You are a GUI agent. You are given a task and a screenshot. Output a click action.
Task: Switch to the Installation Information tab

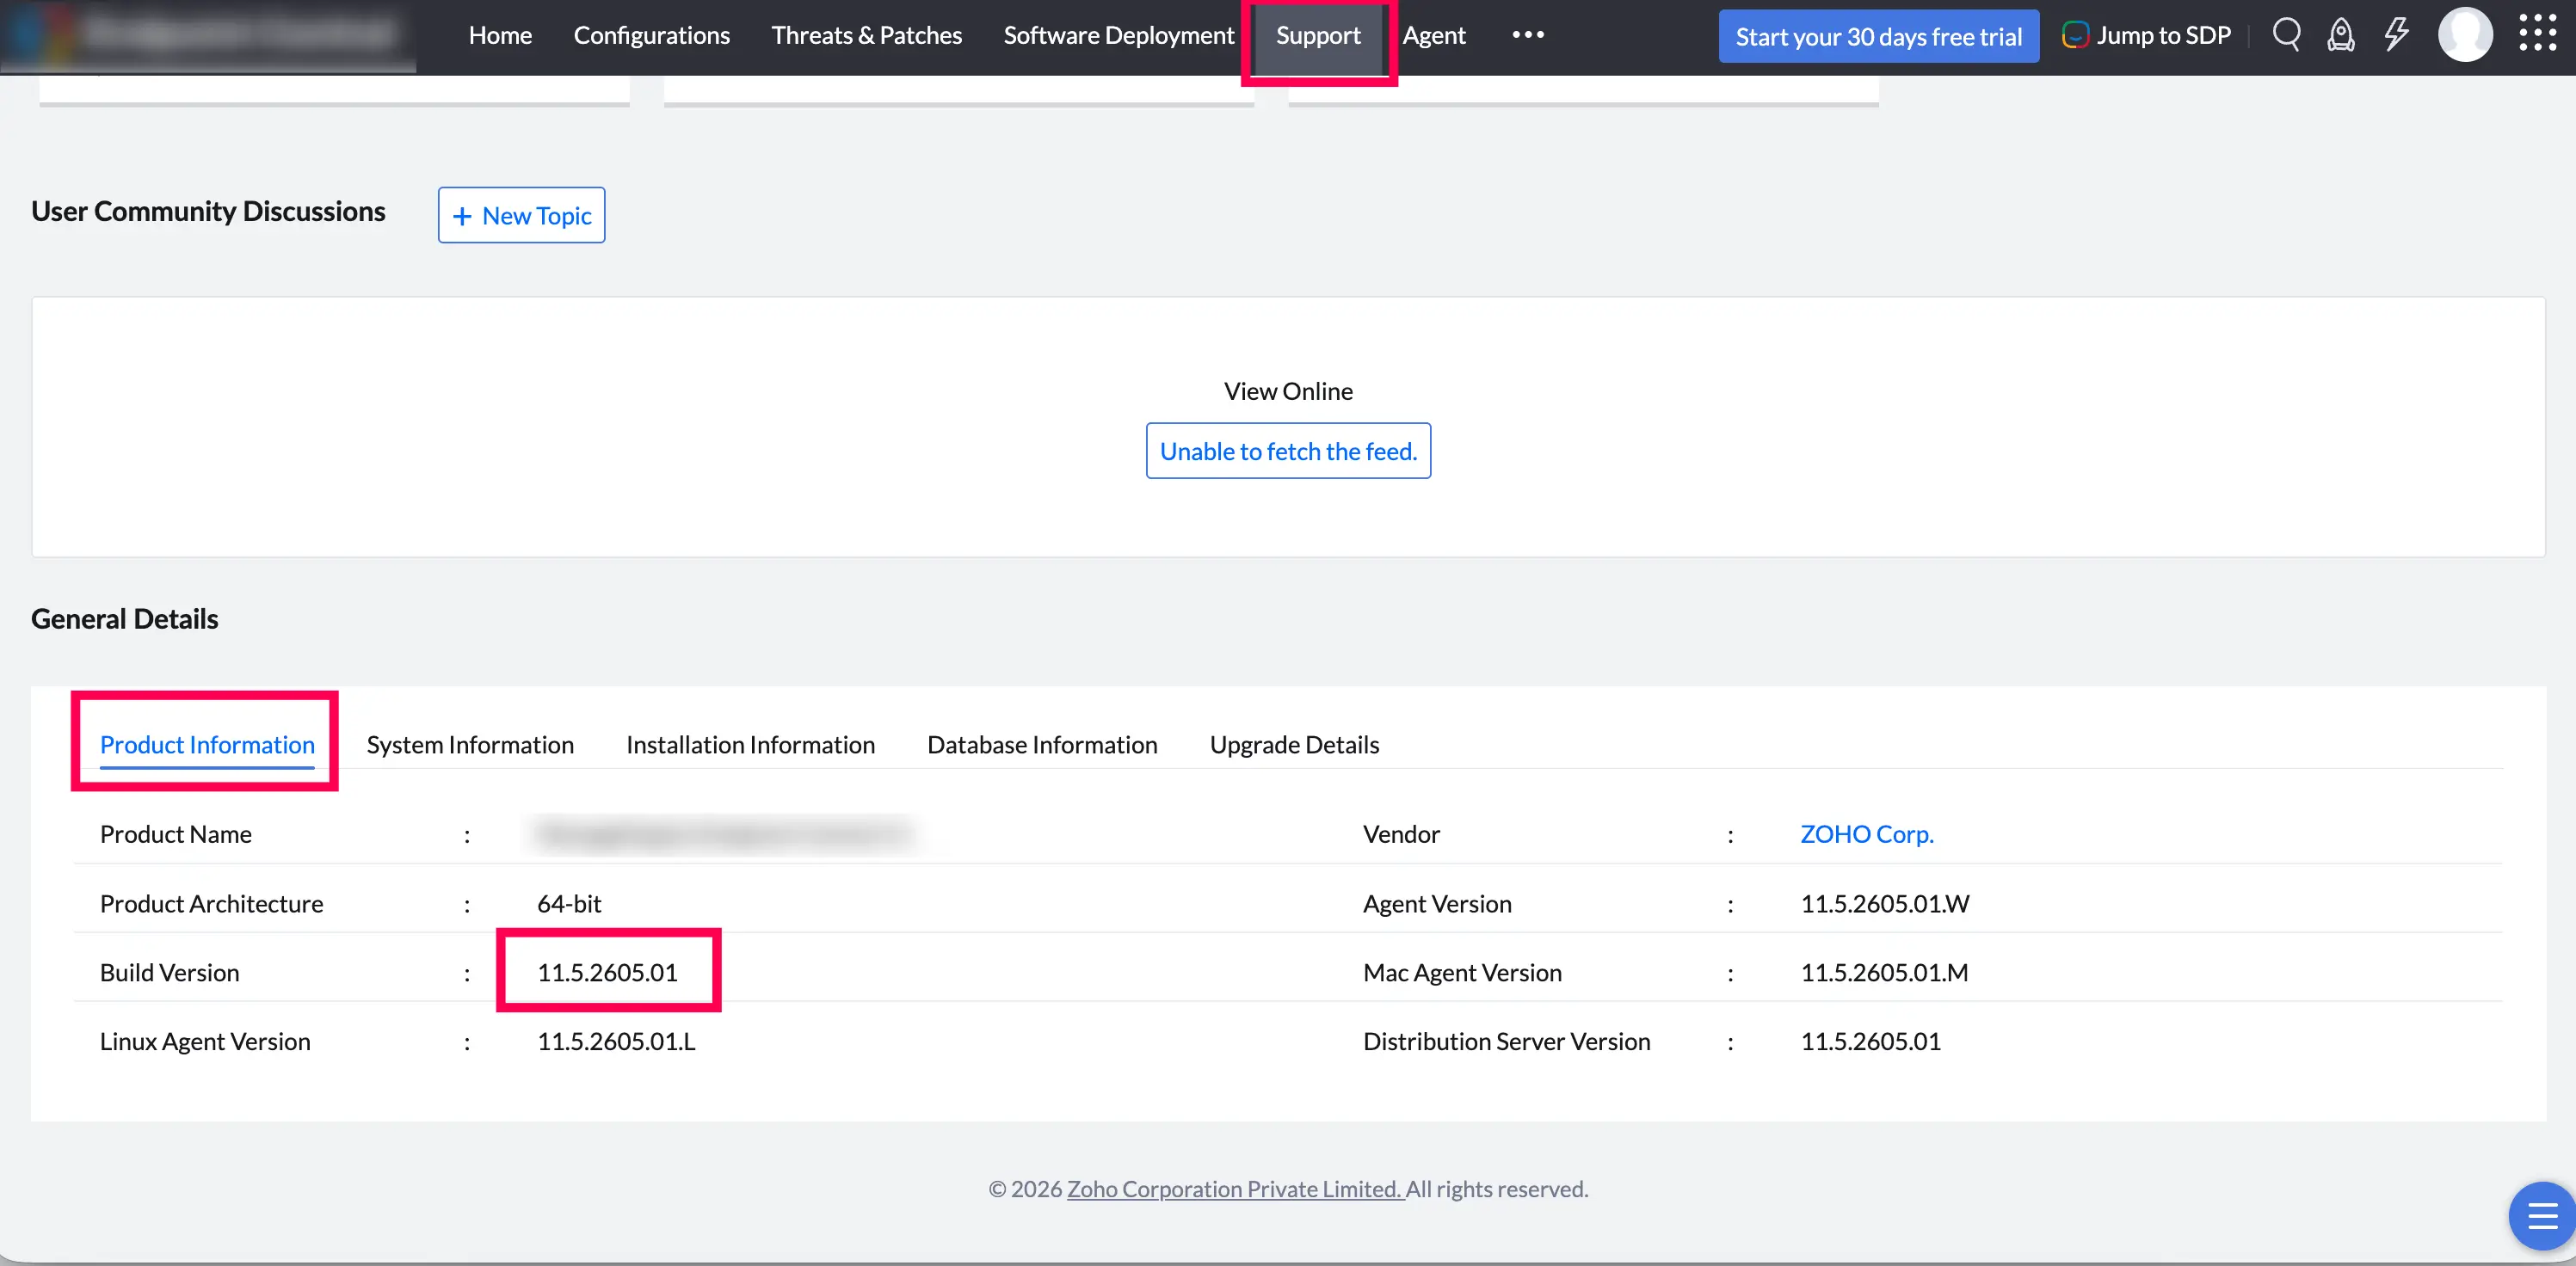pos(750,745)
